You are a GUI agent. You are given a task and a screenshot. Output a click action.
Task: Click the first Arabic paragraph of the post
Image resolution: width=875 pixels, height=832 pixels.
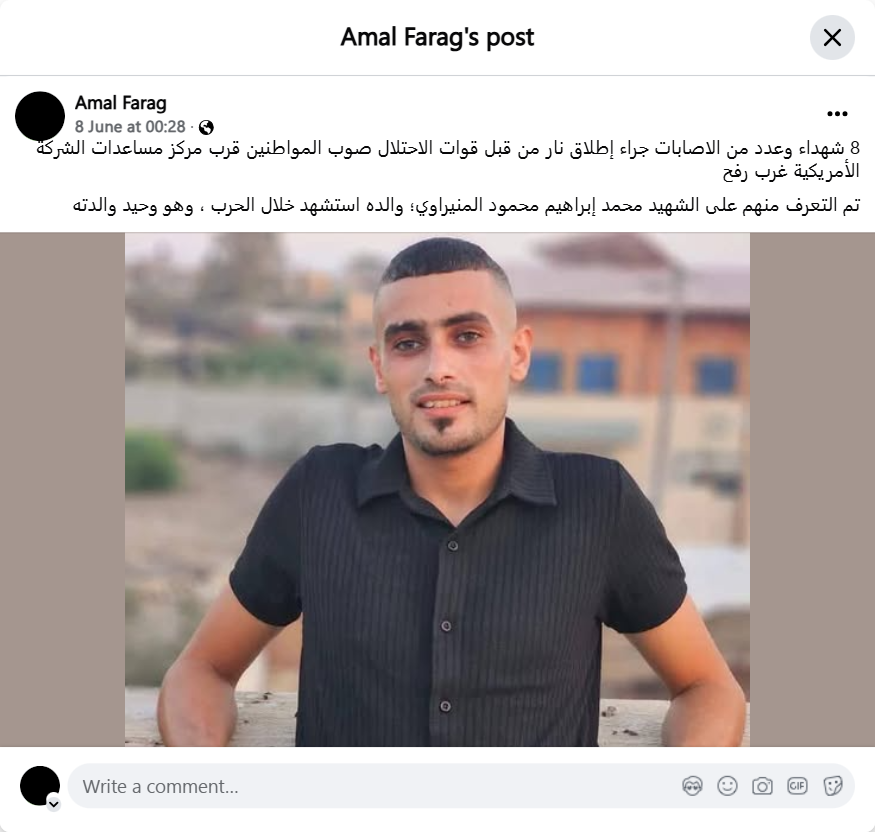tap(448, 160)
